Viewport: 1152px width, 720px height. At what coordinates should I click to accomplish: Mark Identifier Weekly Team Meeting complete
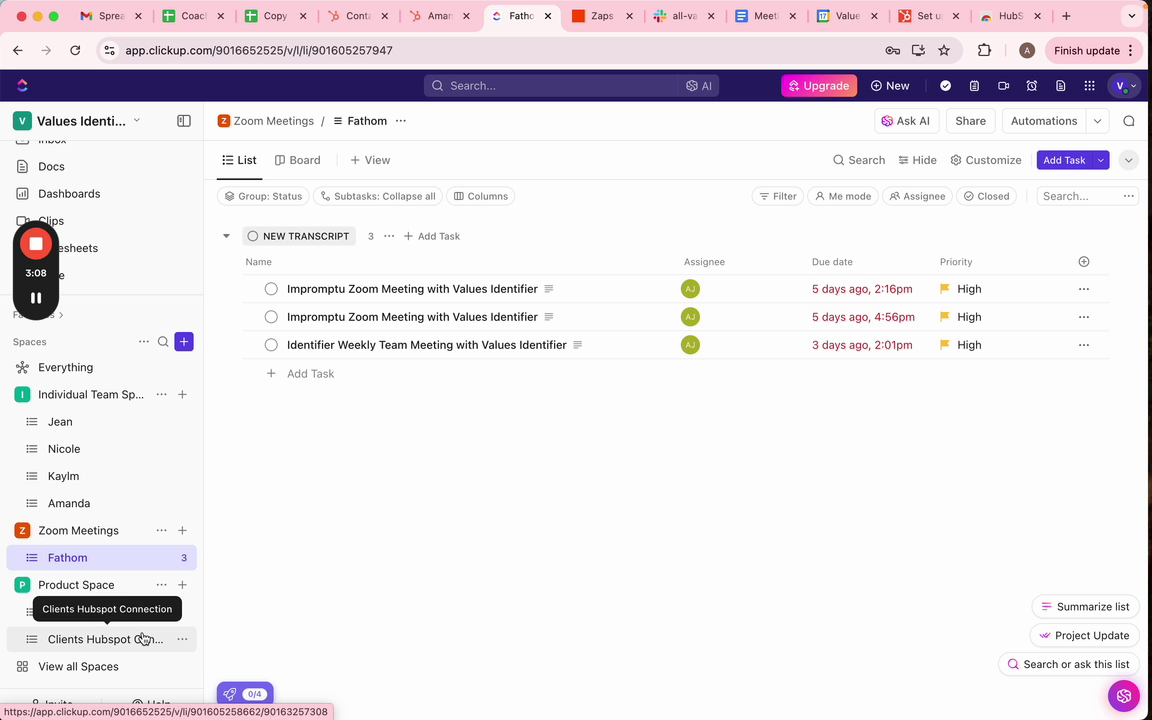coord(271,345)
